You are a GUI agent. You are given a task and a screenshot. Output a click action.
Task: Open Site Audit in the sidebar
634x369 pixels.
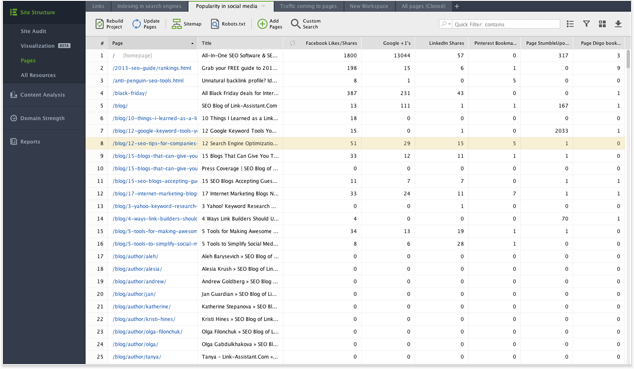[x=34, y=31]
